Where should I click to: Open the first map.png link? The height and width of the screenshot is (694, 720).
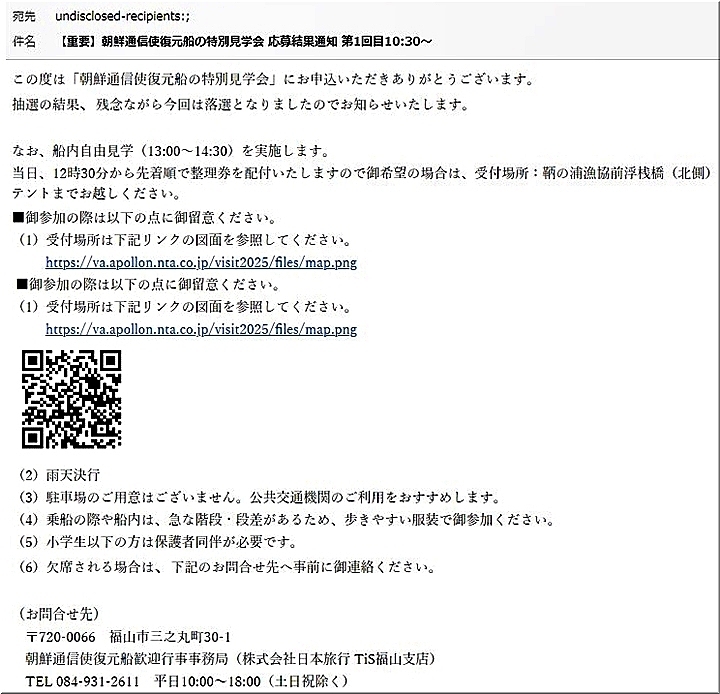pos(201,263)
